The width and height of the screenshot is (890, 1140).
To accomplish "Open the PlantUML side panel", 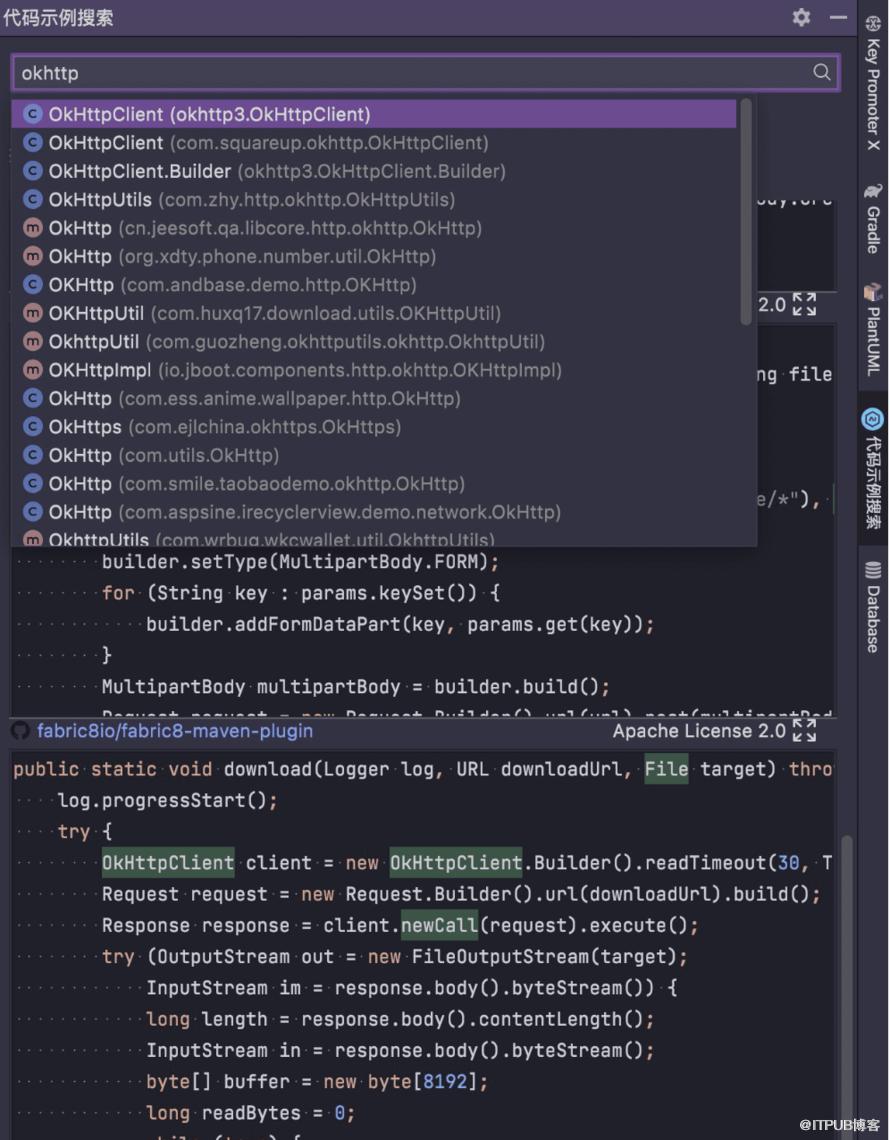I will click(x=873, y=330).
